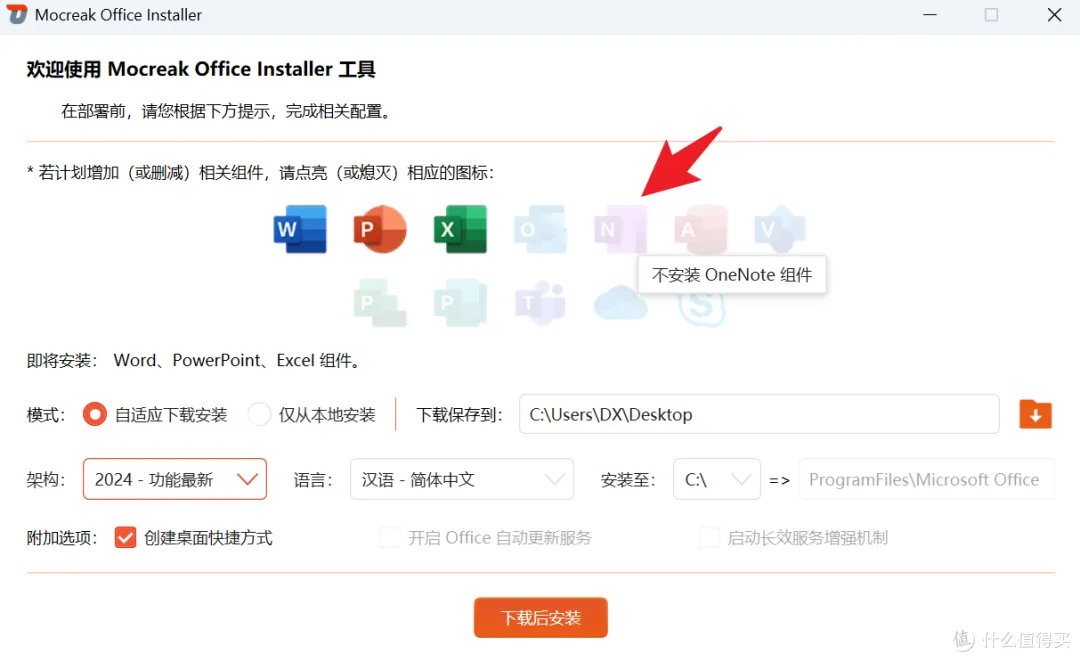Enable the dimmed Visio component icon
This screenshot has height=662, width=1080.
pos(780,229)
